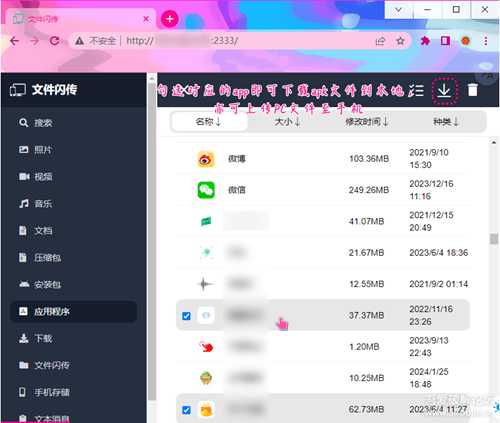Click the download icon in the toolbar

point(444,90)
